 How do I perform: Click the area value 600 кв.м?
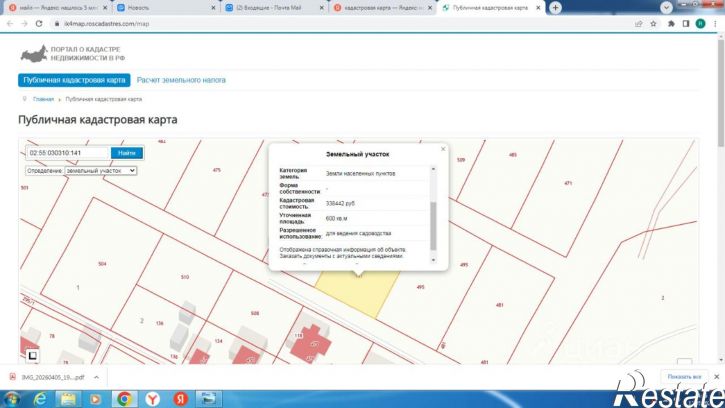coord(336,218)
